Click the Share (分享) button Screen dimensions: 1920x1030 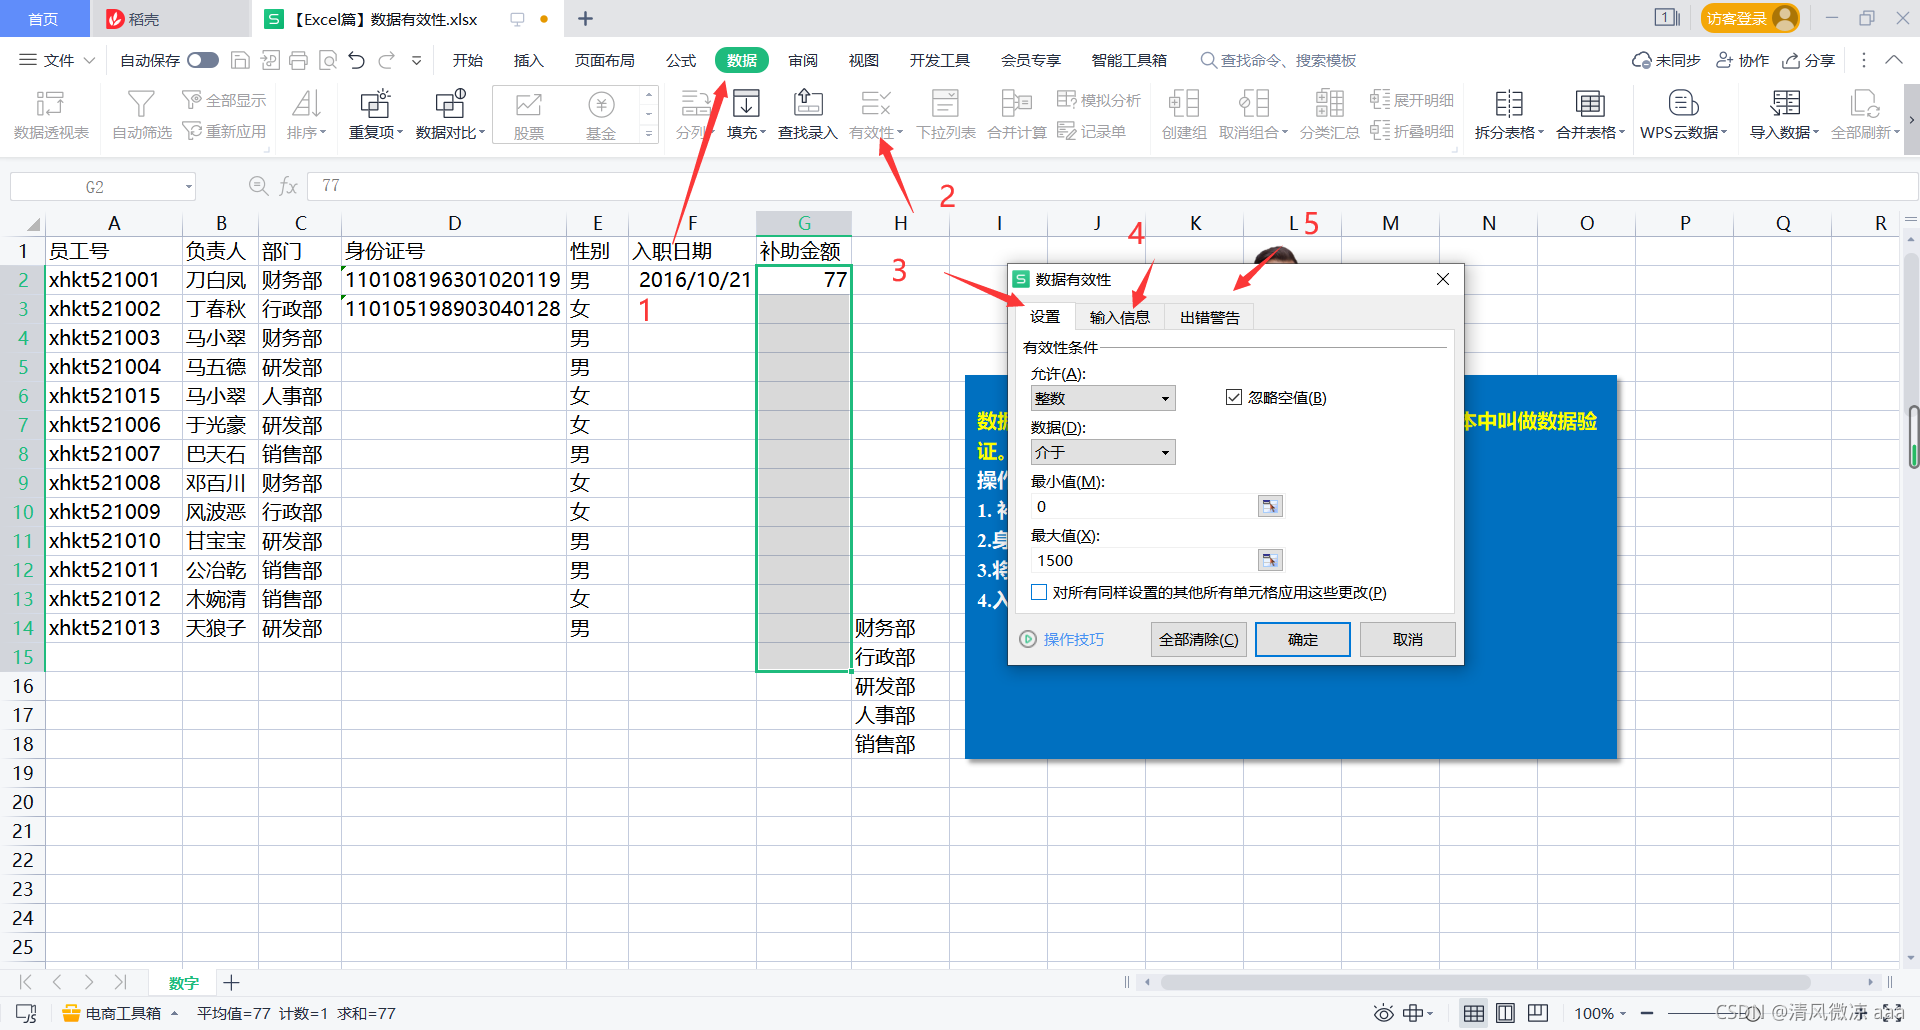pyautogui.click(x=1808, y=60)
